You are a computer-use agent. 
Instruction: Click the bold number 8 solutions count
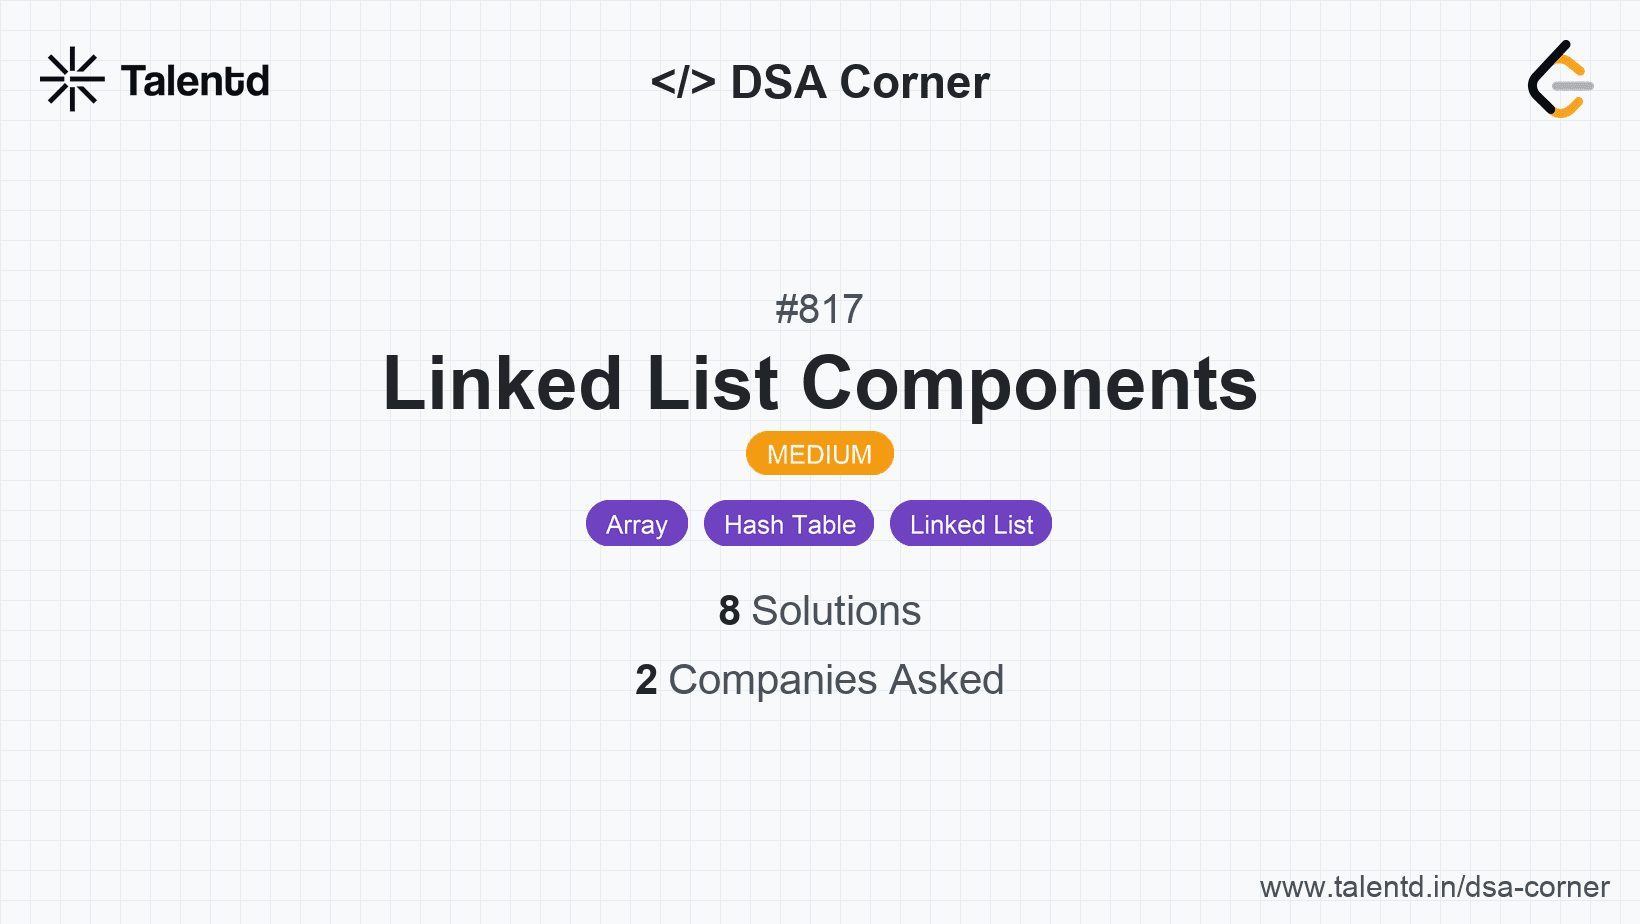(729, 611)
